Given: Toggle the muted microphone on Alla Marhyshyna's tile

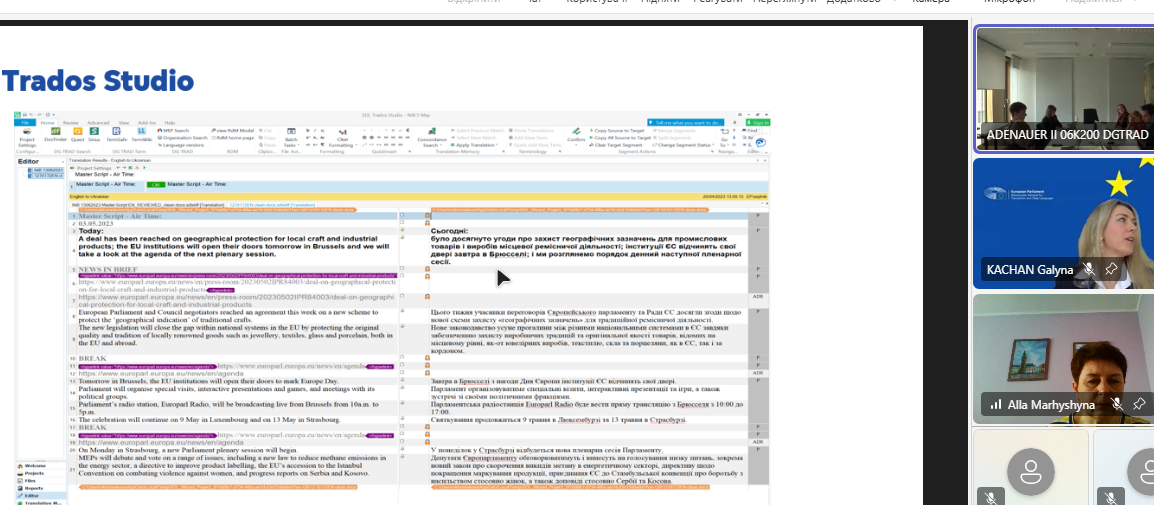Looking at the screenshot, I should [1117, 404].
